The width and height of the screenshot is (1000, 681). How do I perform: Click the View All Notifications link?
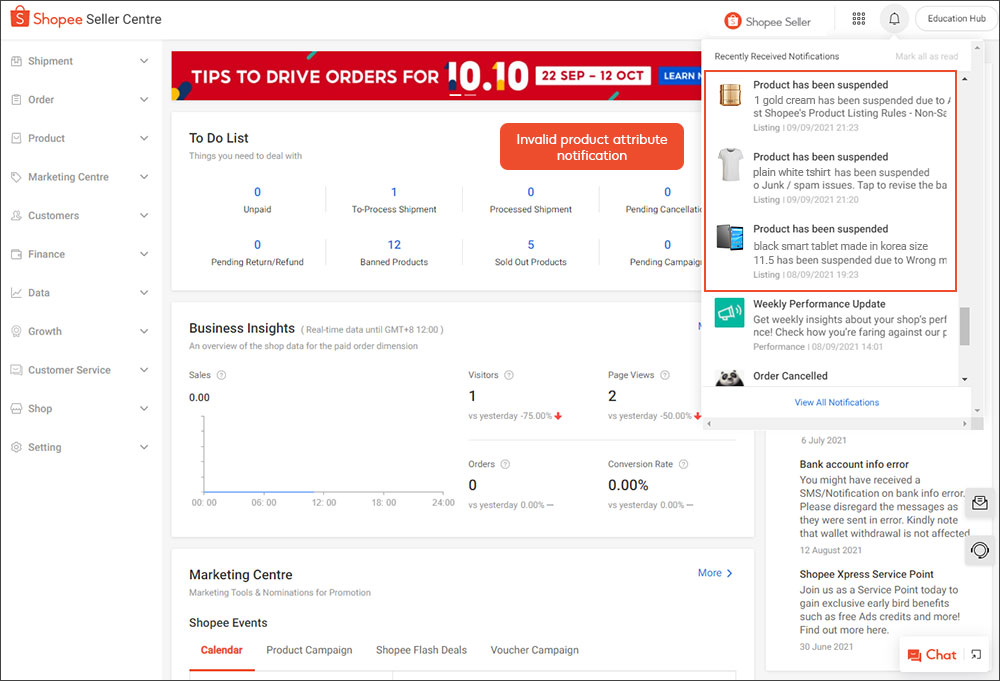pyautogui.click(x=836, y=401)
